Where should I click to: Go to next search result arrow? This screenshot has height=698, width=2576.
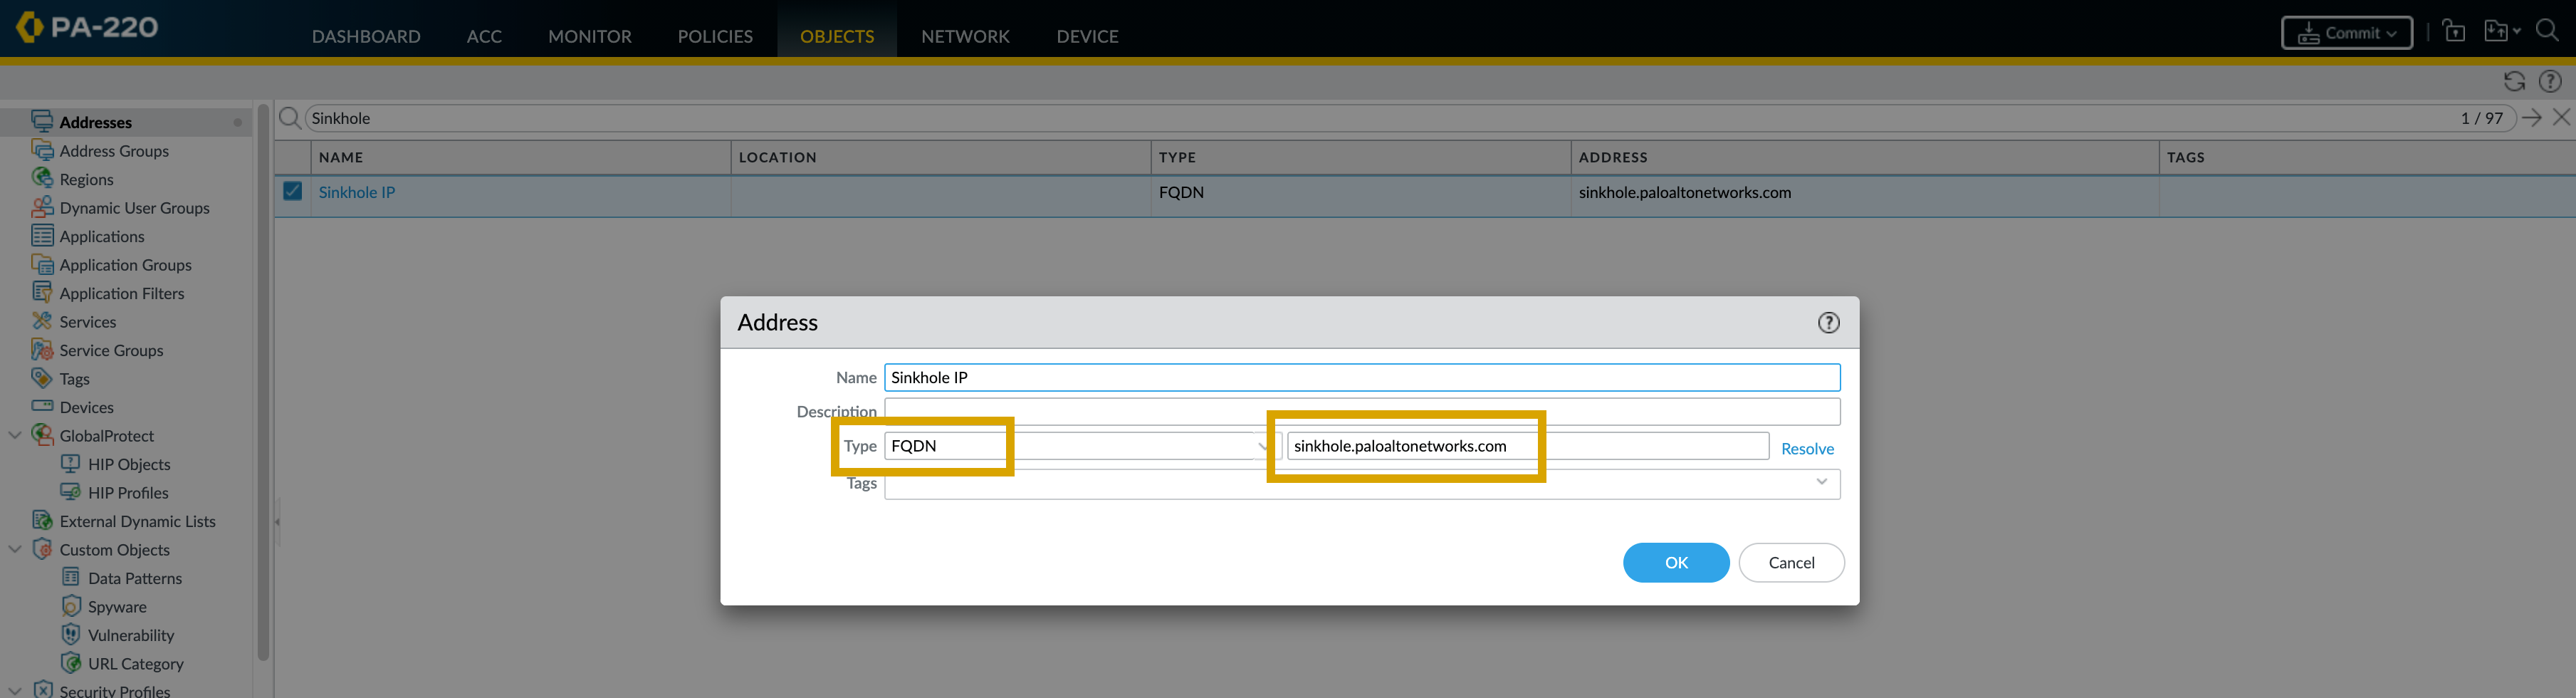pyautogui.click(x=2531, y=118)
